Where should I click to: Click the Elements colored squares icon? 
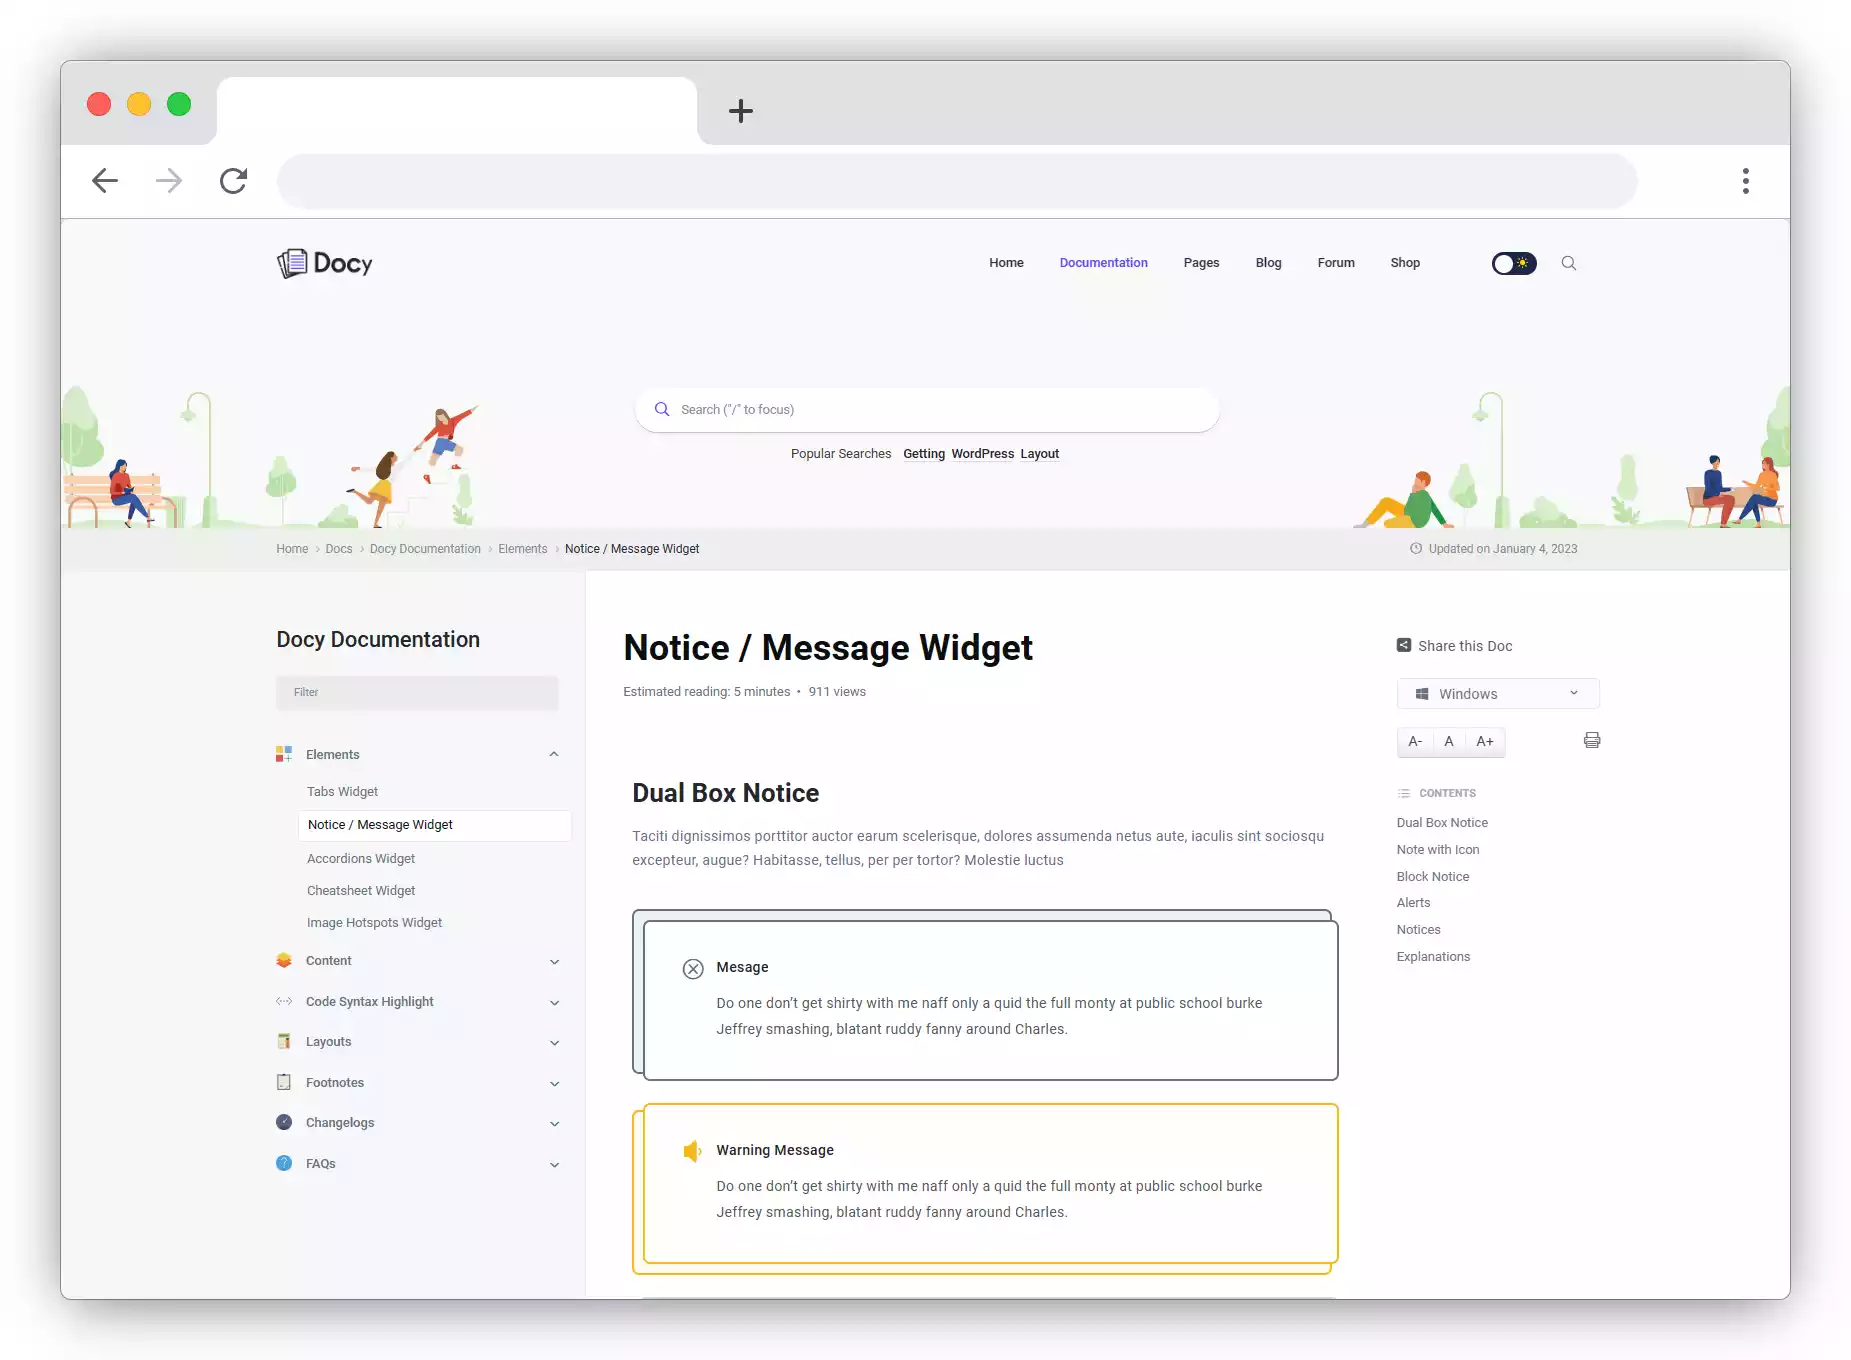[x=284, y=754]
